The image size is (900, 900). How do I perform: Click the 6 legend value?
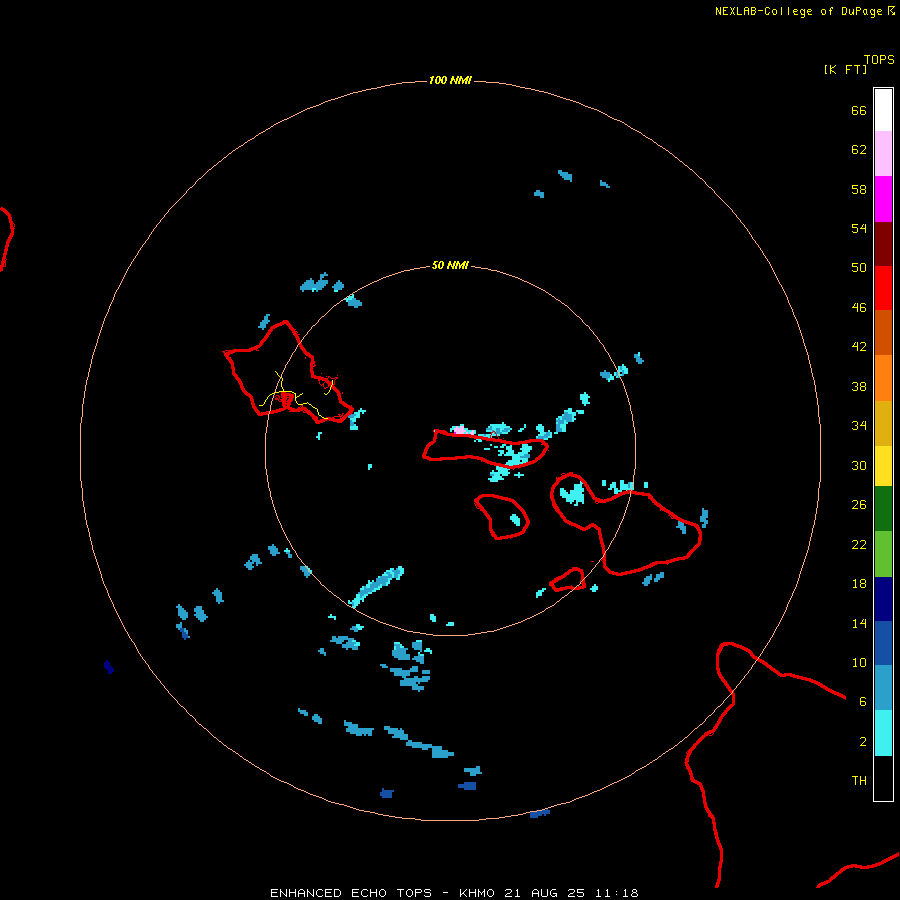point(862,701)
